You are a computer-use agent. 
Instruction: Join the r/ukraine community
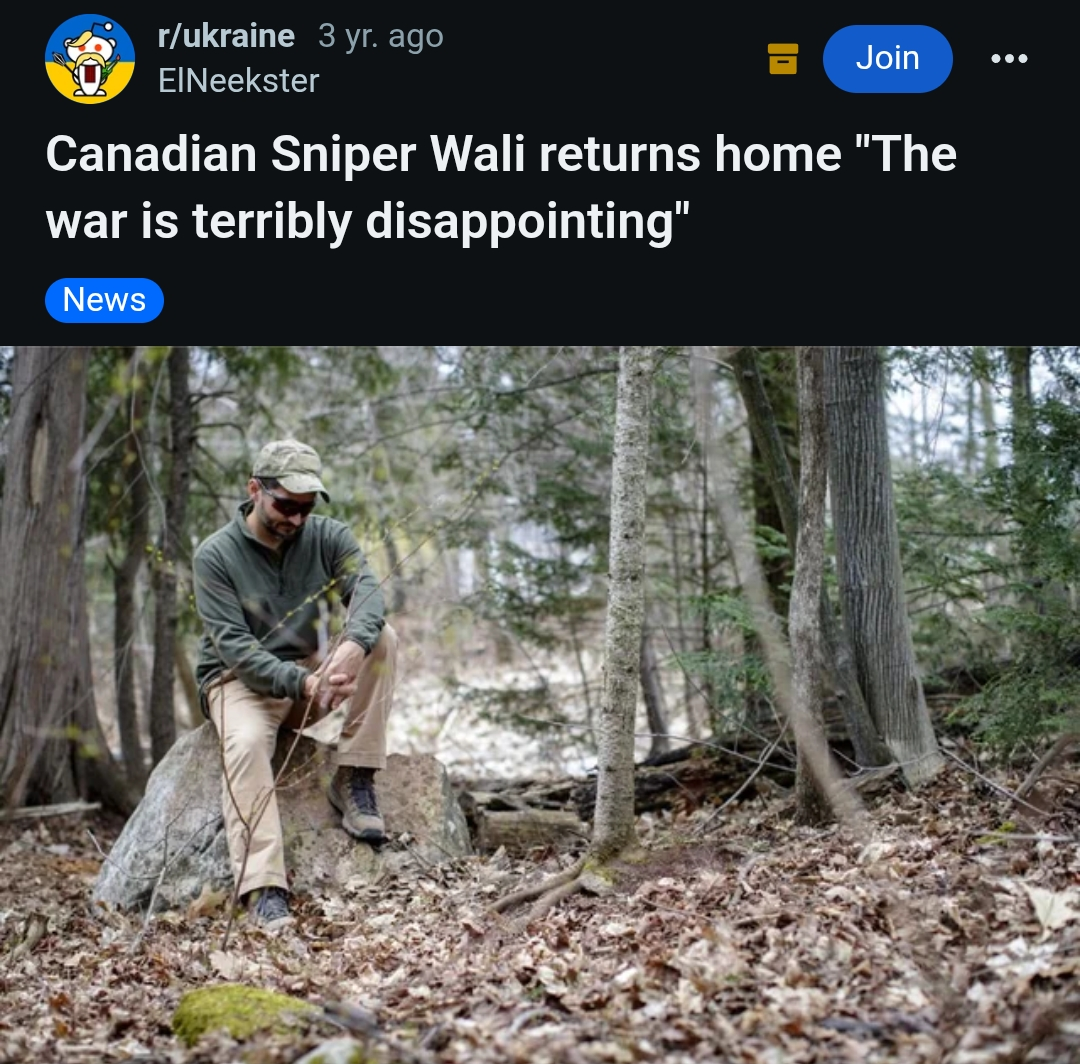pyautogui.click(x=887, y=59)
